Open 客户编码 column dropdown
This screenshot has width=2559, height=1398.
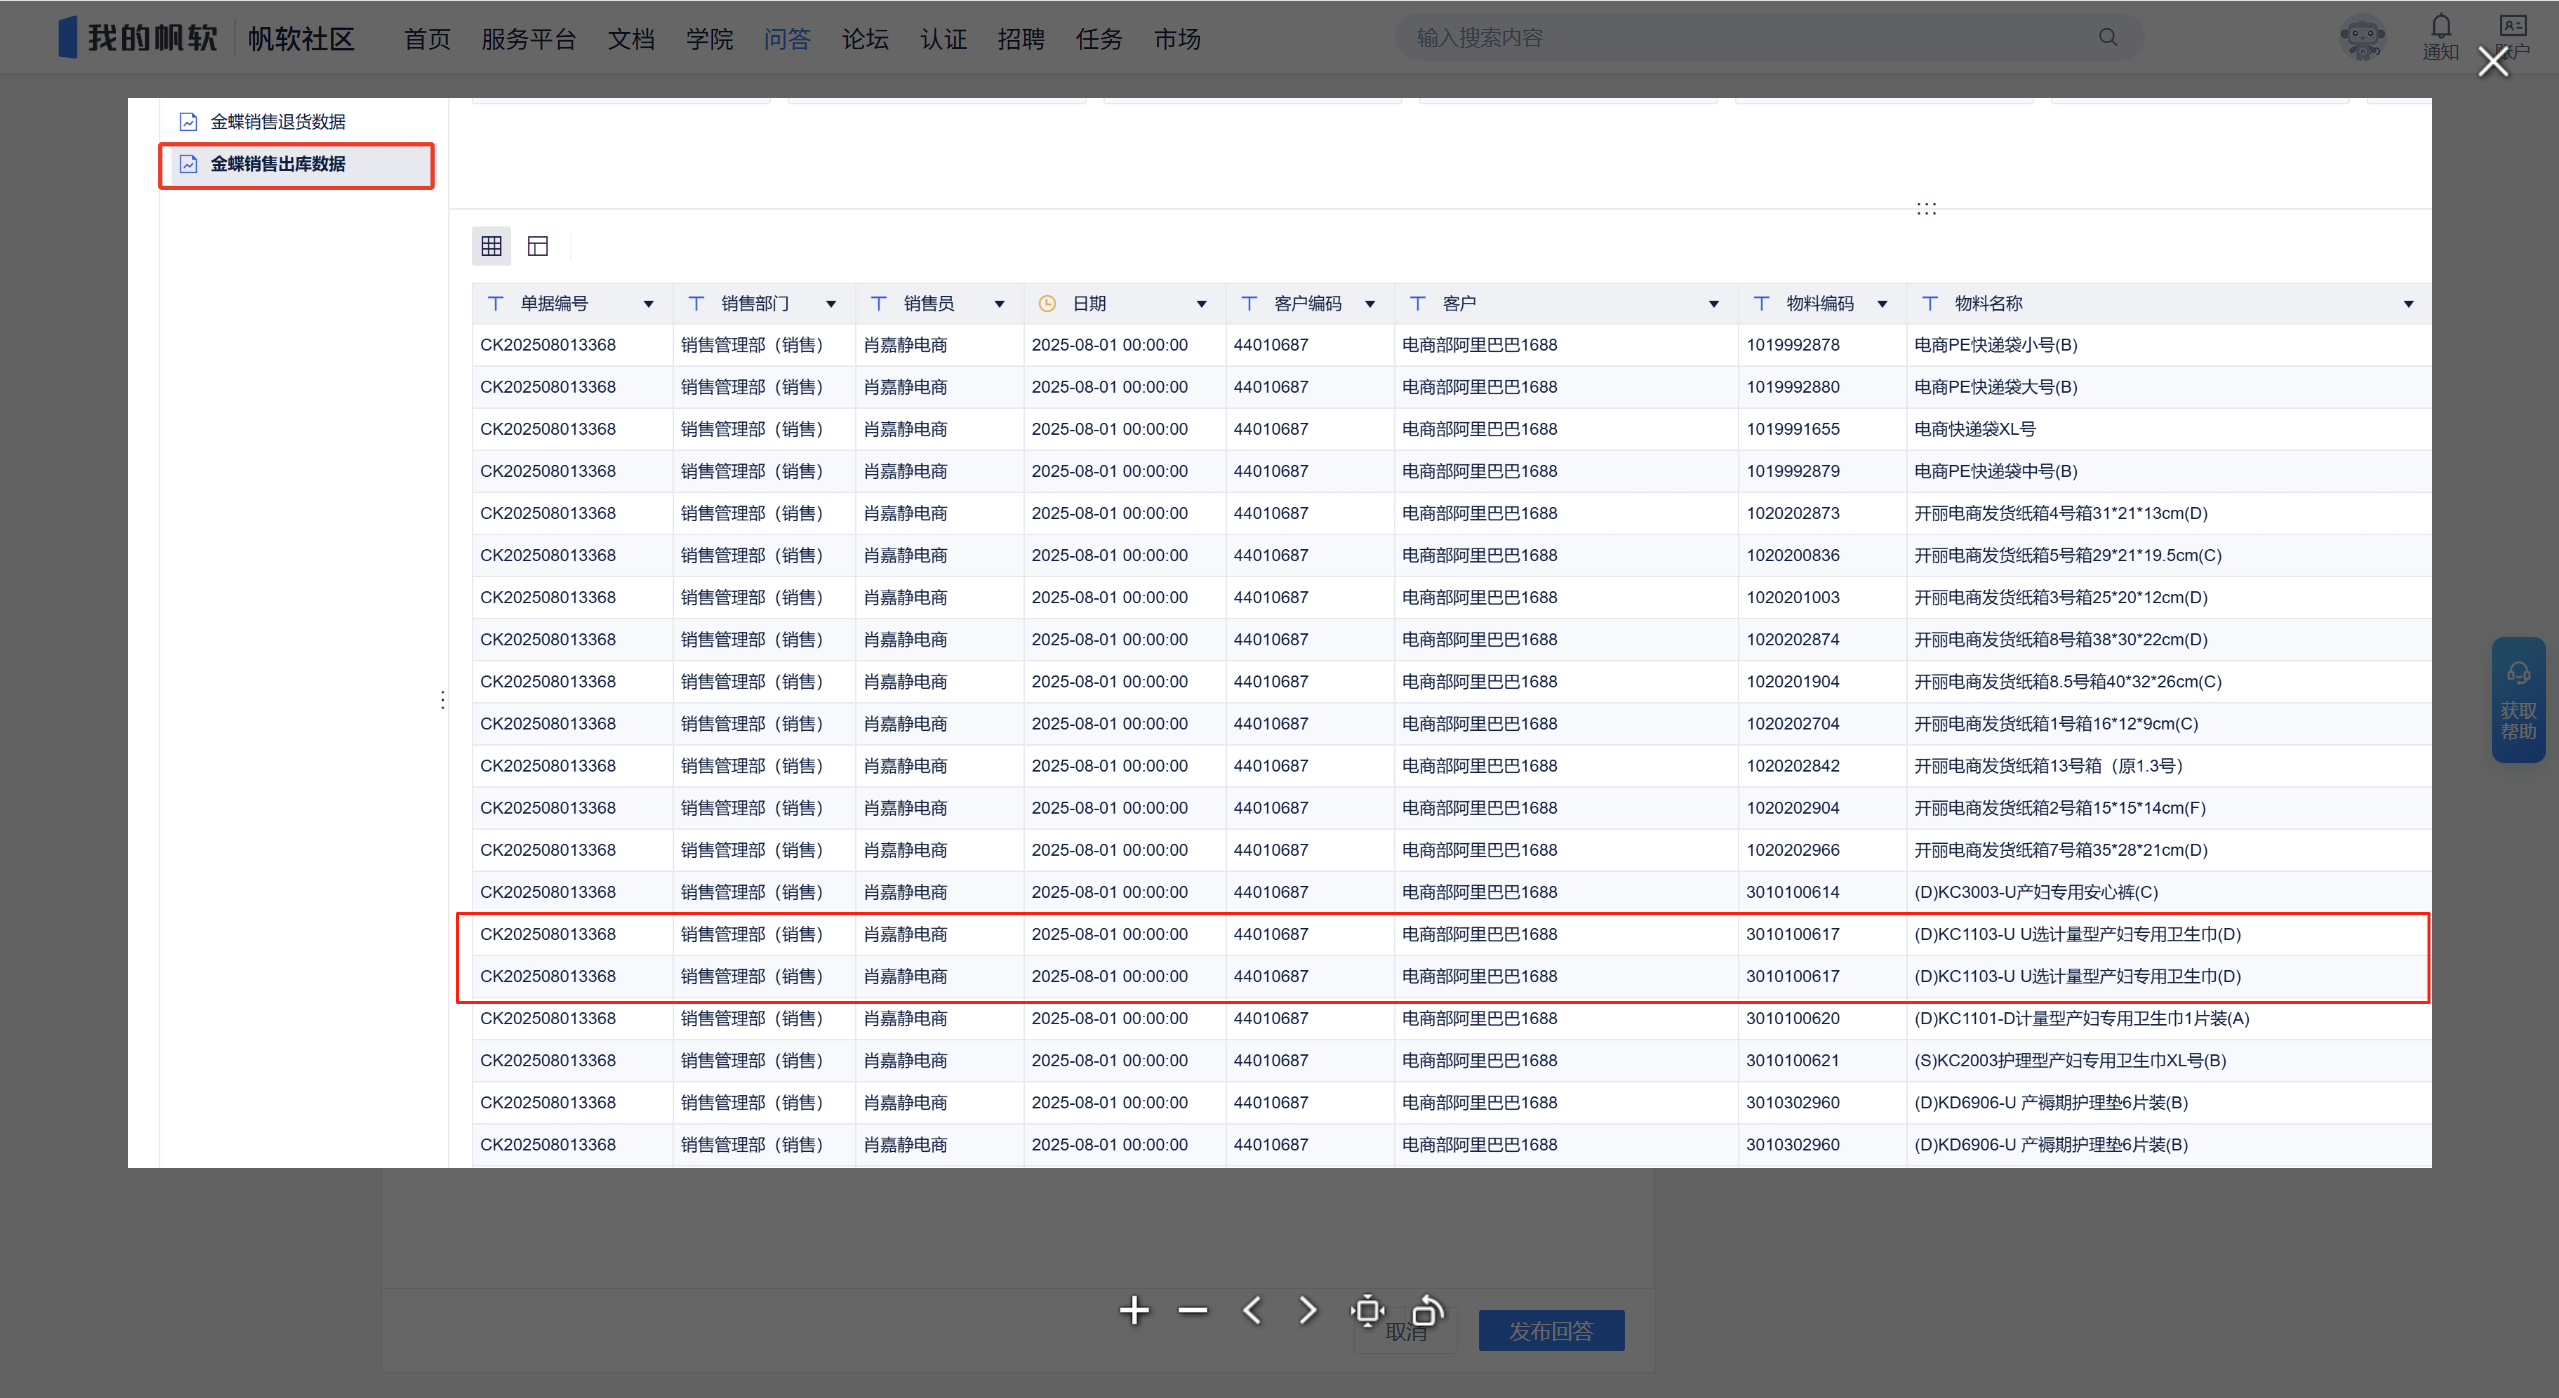[x=1370, y=304]
